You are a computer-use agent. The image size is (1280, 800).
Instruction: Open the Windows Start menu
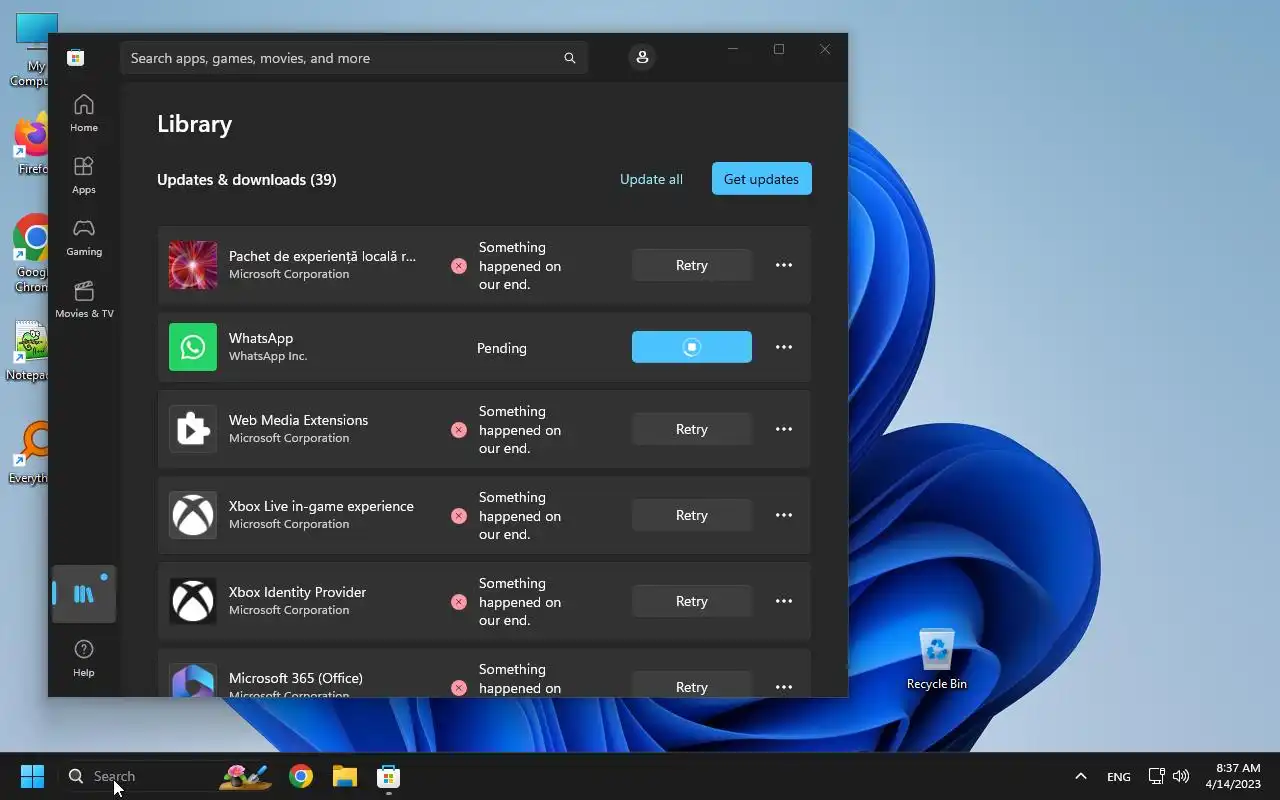click(x=32, y=776)
